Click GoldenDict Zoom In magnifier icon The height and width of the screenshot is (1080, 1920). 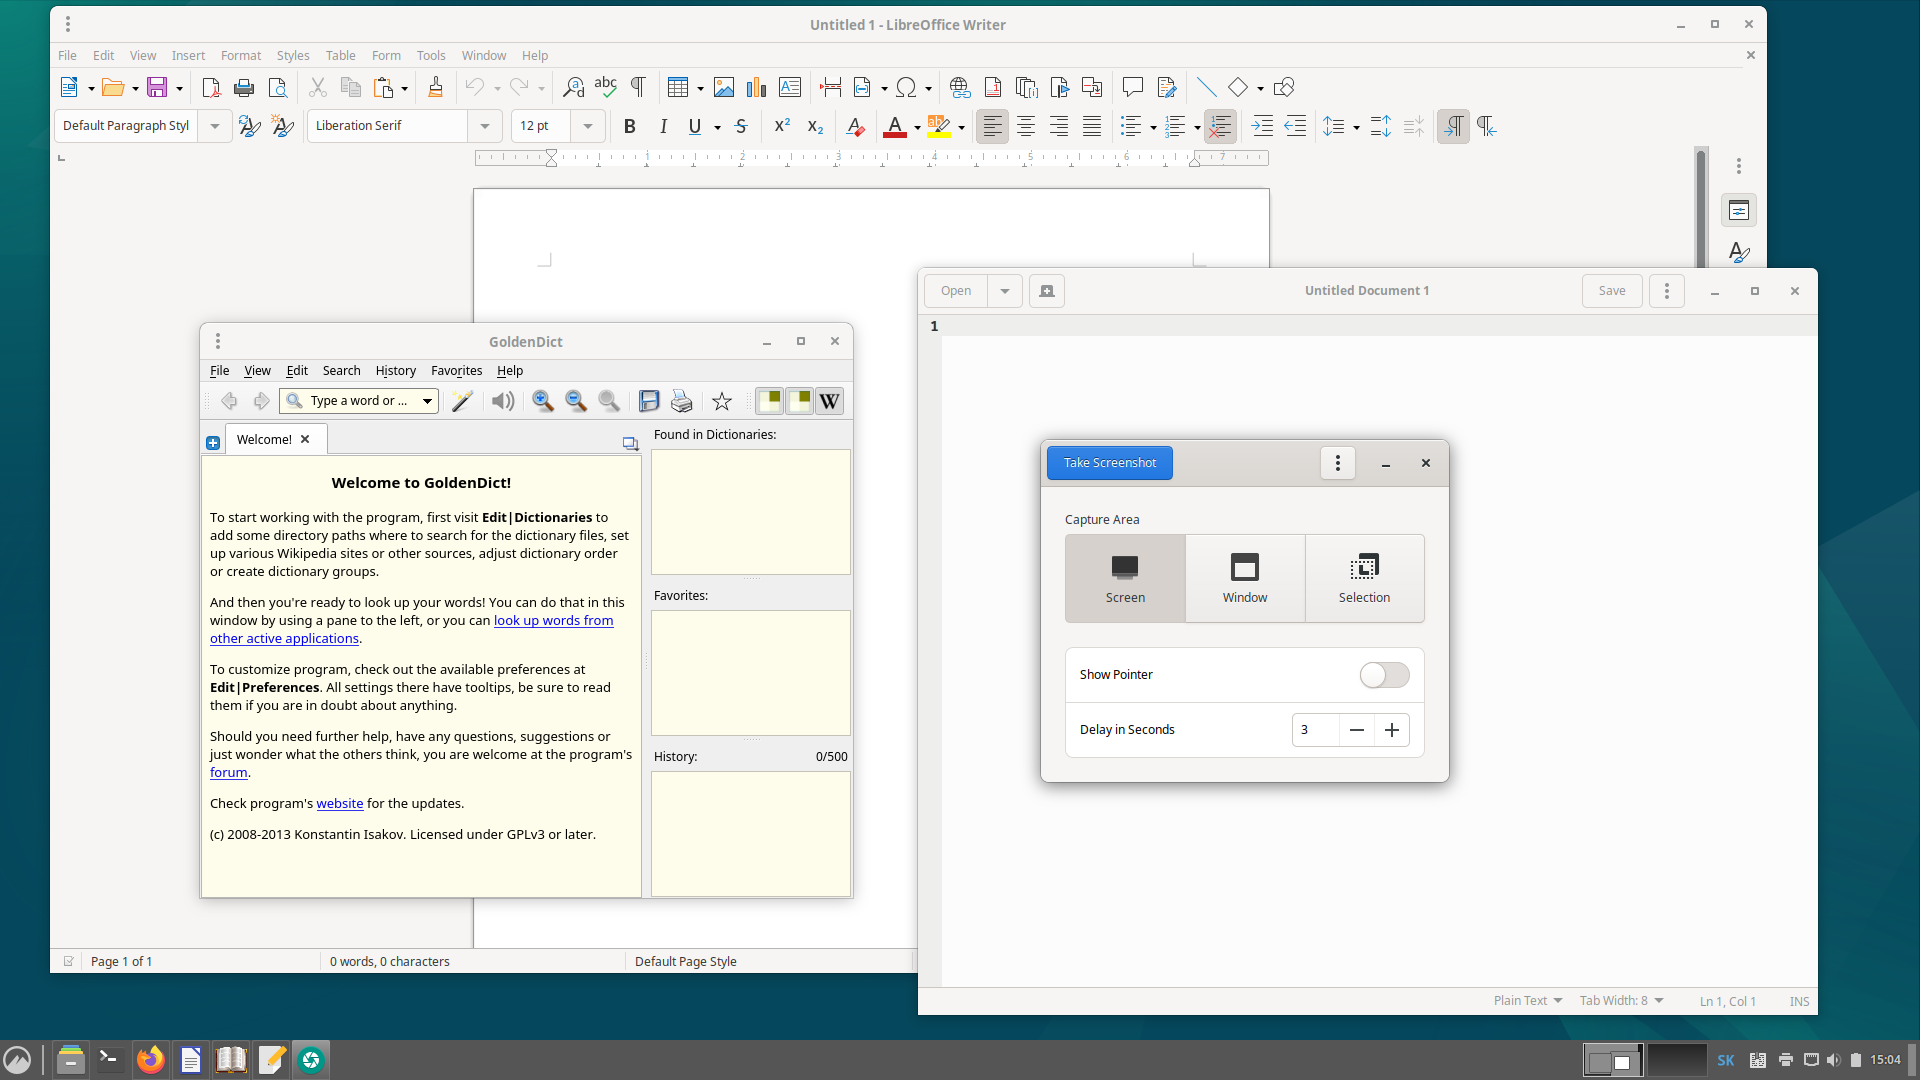pyautogui.click(x=543, y=401)
